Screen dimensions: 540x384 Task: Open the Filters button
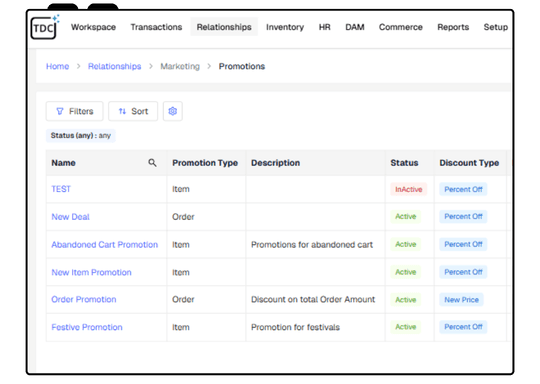tap(74, 111)
